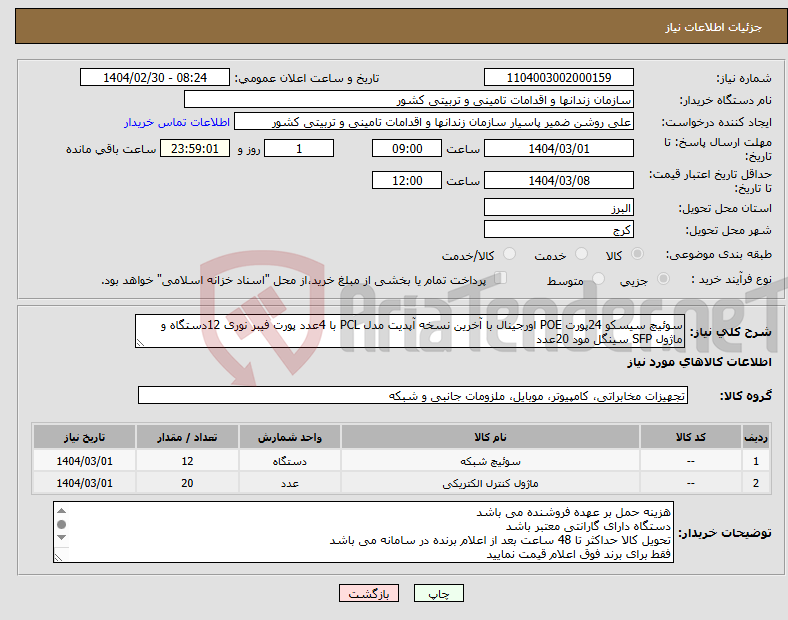Click the date cell in سوئیچ شبکه row
The width and height of the screenshot is (788, 620).
(x=84, y=461)
